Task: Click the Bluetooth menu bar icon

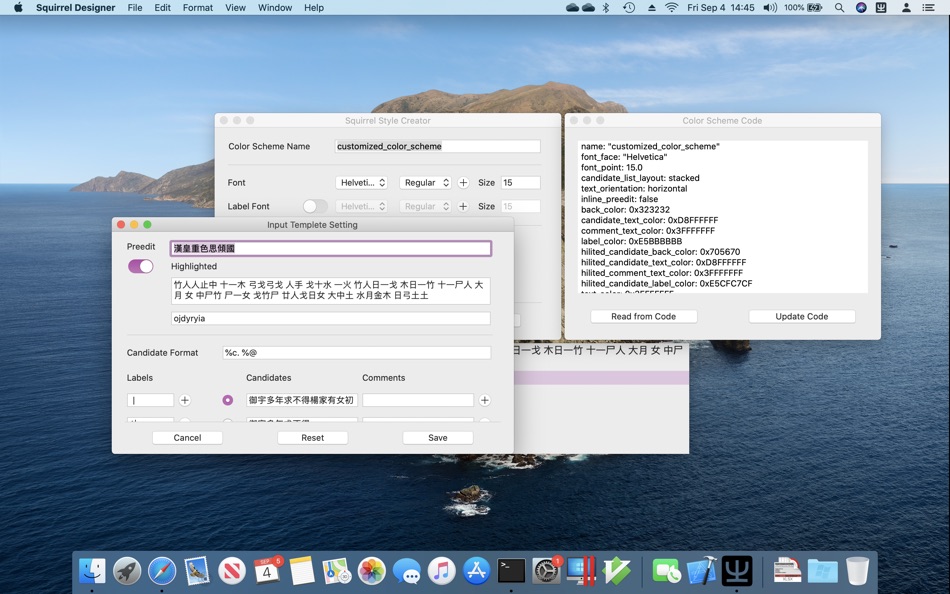Action: (x=605, y=7)
